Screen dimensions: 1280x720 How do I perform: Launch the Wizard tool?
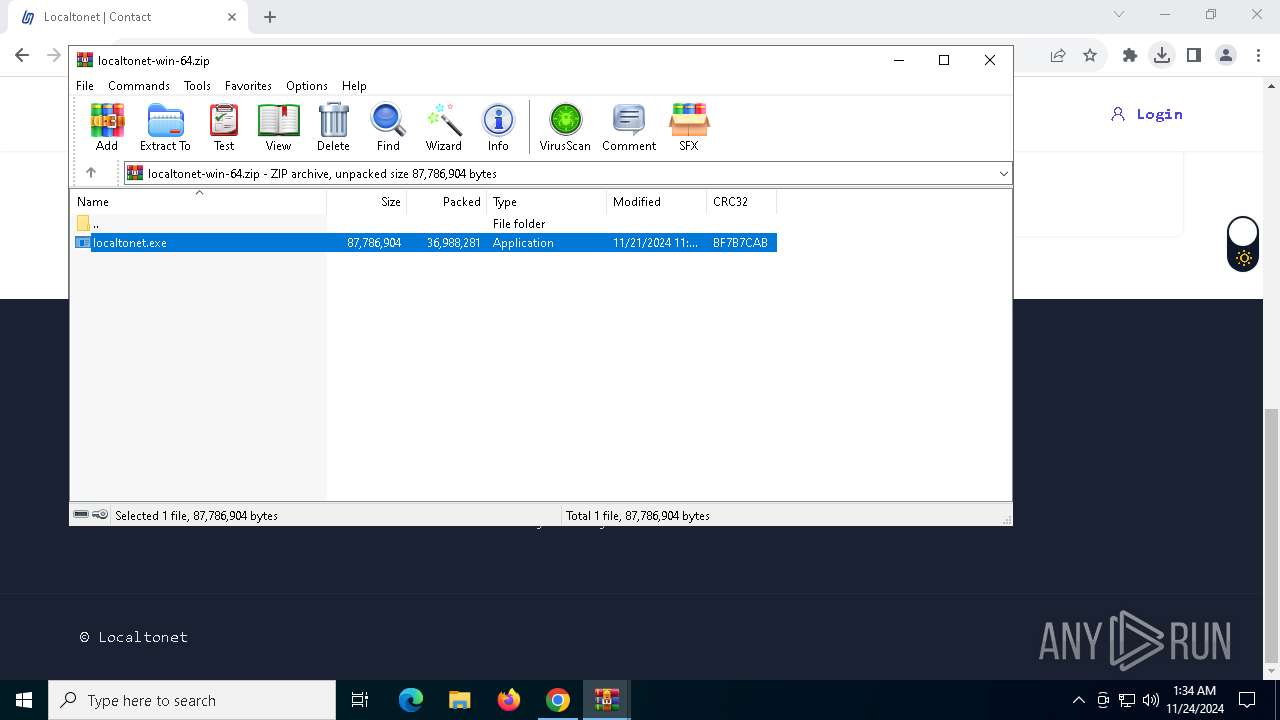coord(444,127)
